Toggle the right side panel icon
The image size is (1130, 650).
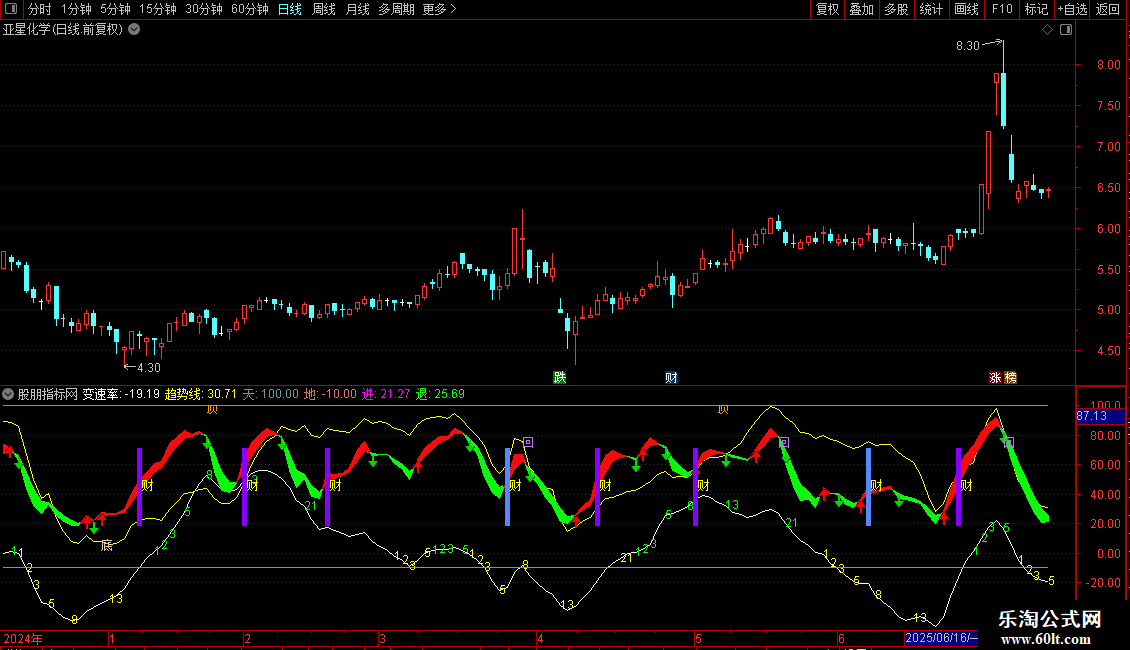point(1066,30)
